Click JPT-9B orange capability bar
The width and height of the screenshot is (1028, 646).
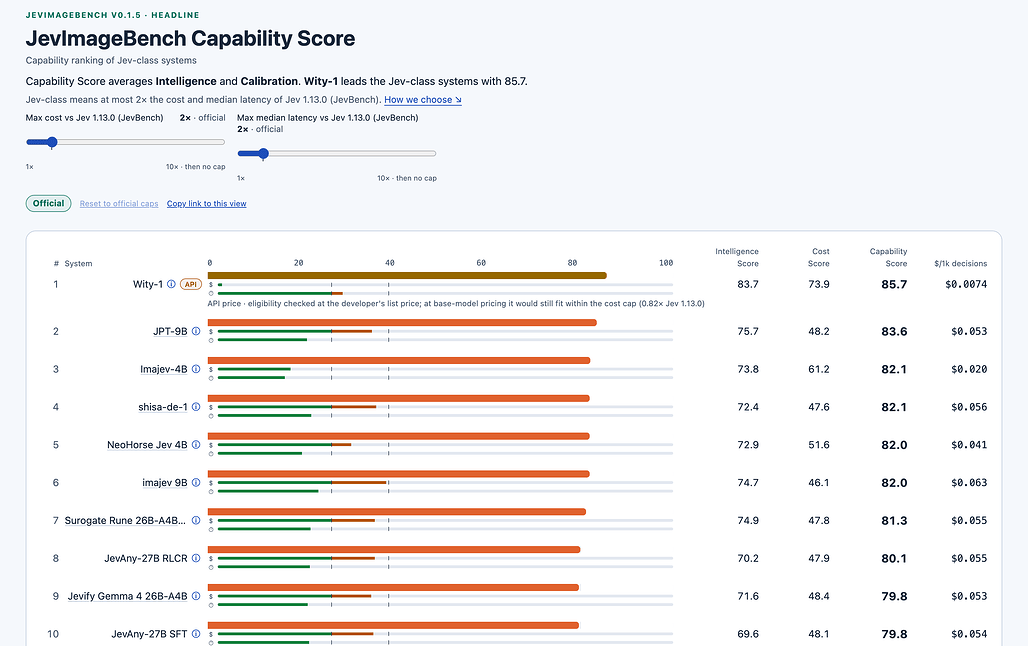click(402, 323)
